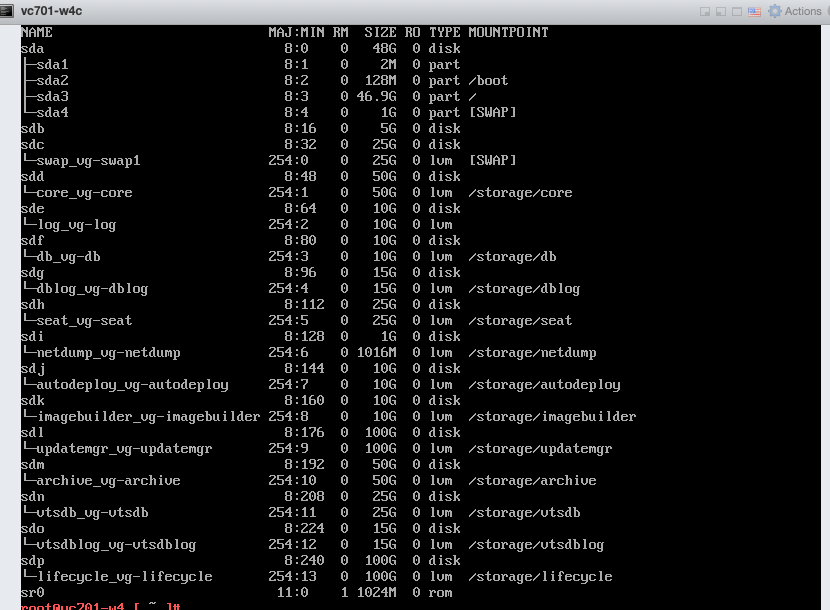This screenshot has height=610, width=830.
Task: Click the gear icon next to Actions
Action: click(775, 11)
